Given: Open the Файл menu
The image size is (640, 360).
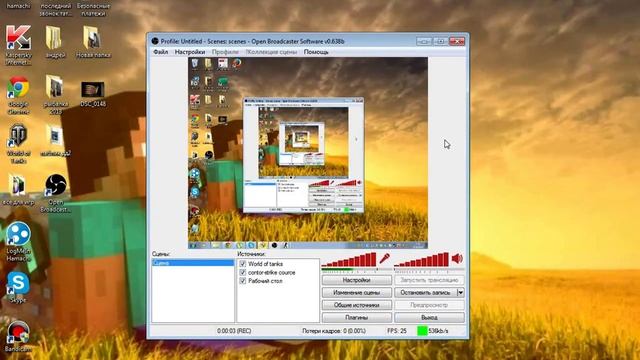Looking at the screenshot, I should [160, 52].
